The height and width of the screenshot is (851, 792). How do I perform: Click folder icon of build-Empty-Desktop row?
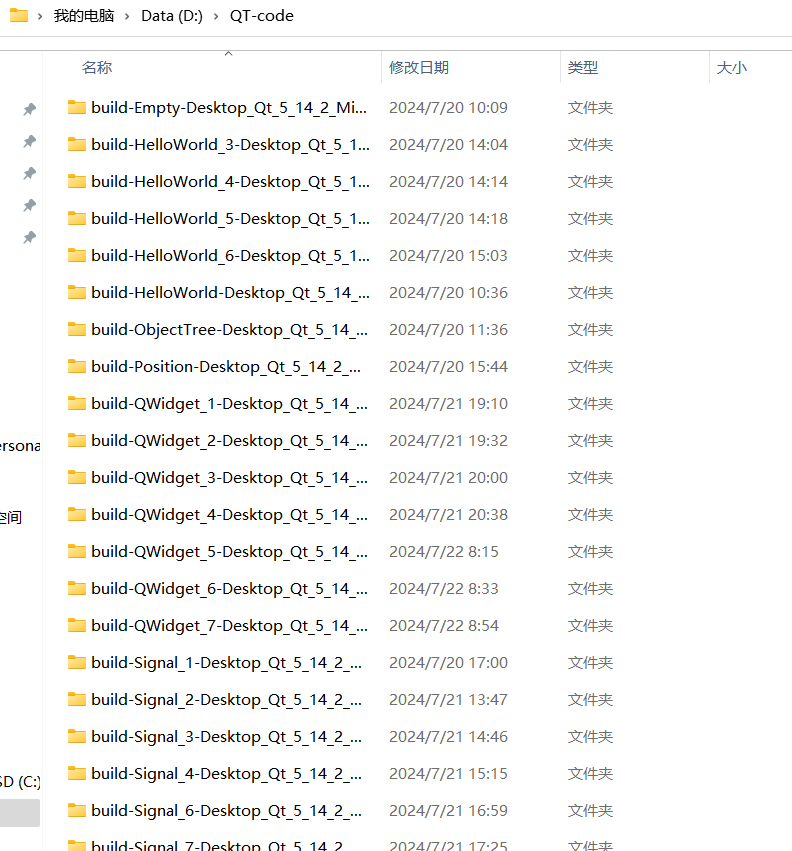click(77, 107)
